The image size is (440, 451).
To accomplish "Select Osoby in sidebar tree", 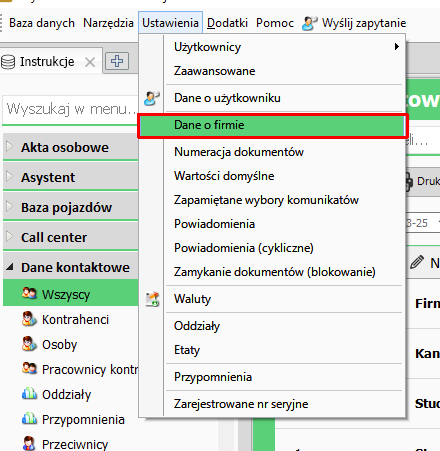I will point(60,345).
